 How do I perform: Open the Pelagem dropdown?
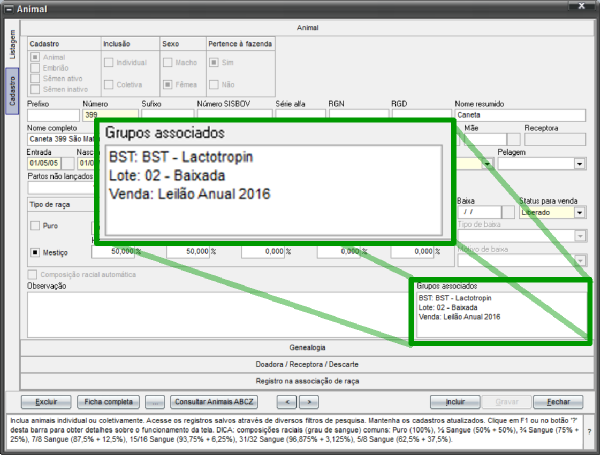(580, 164)
